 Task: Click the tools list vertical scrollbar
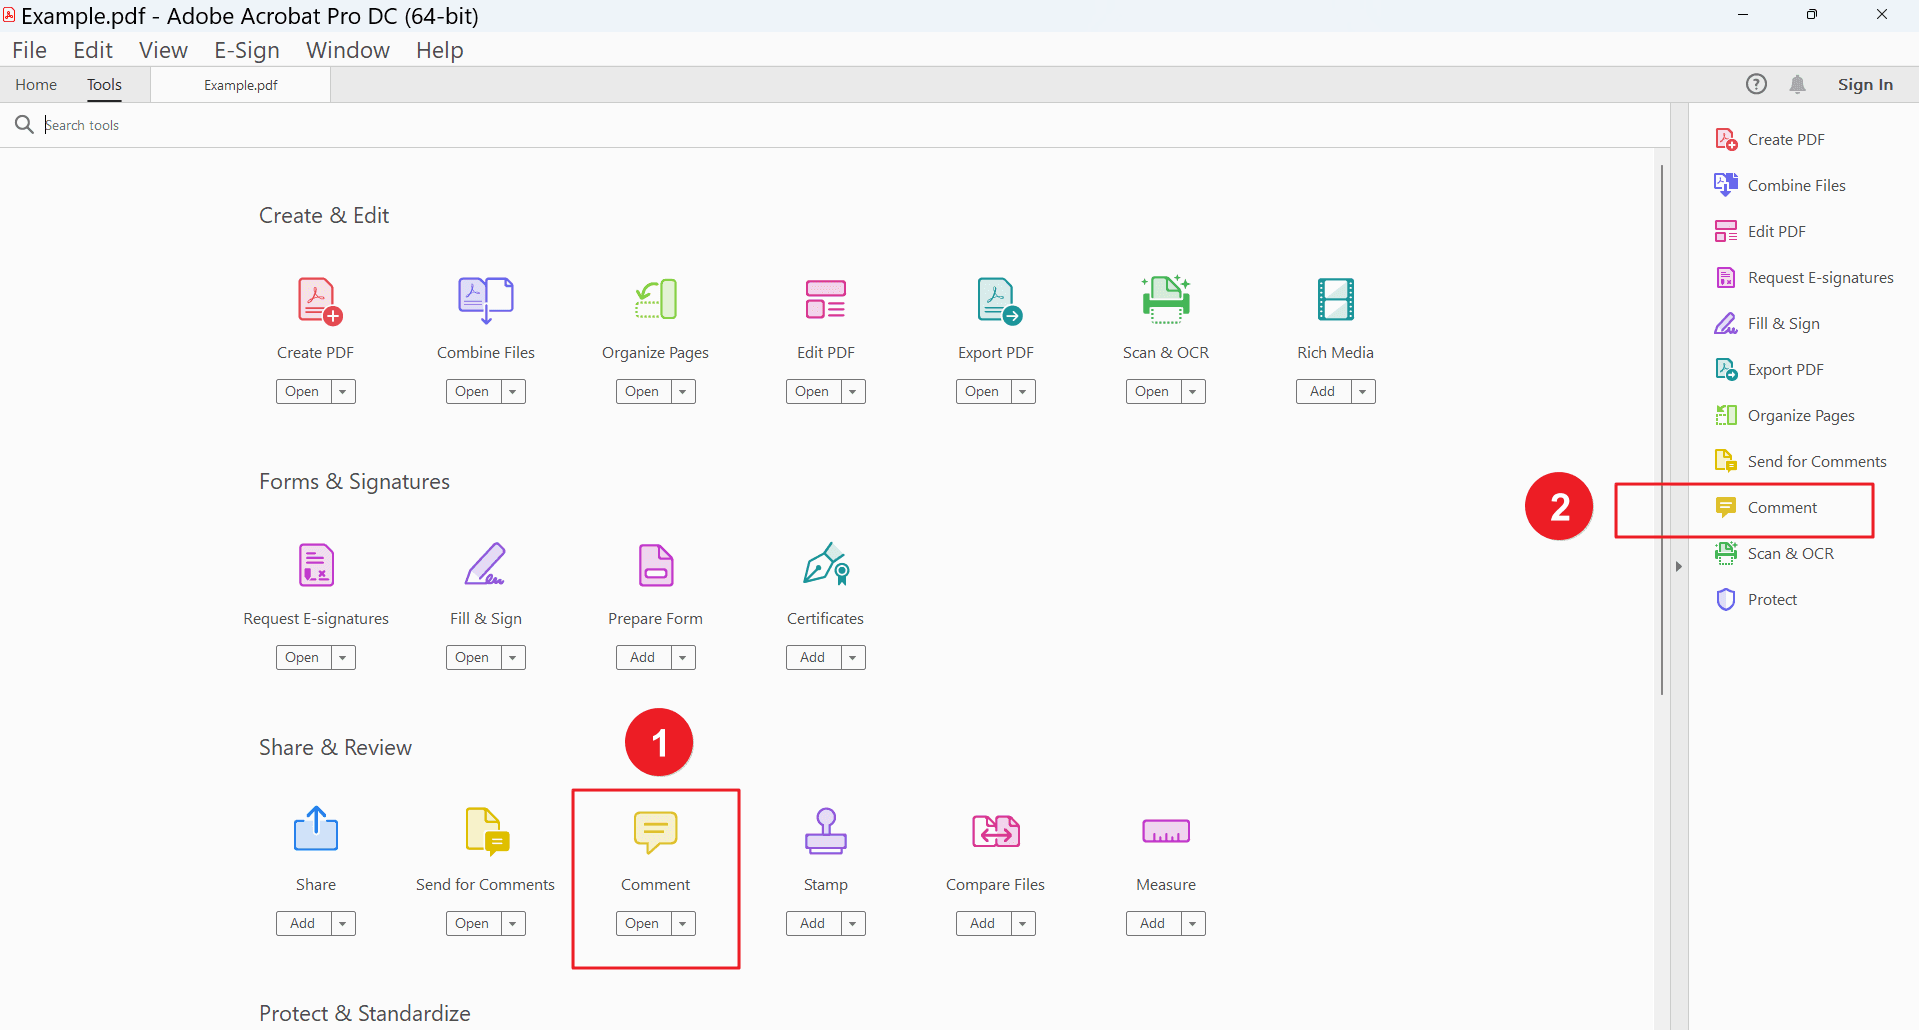point(1662,430)
